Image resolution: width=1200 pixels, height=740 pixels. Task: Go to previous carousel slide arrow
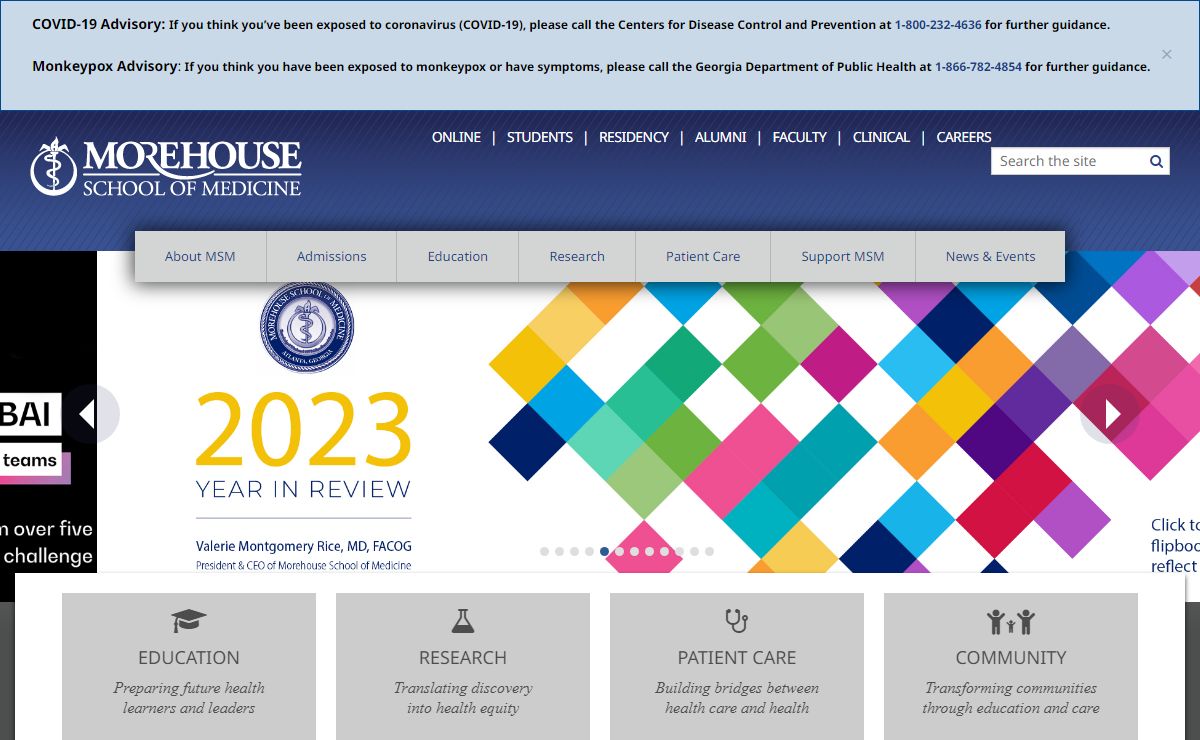click(89, 414)
